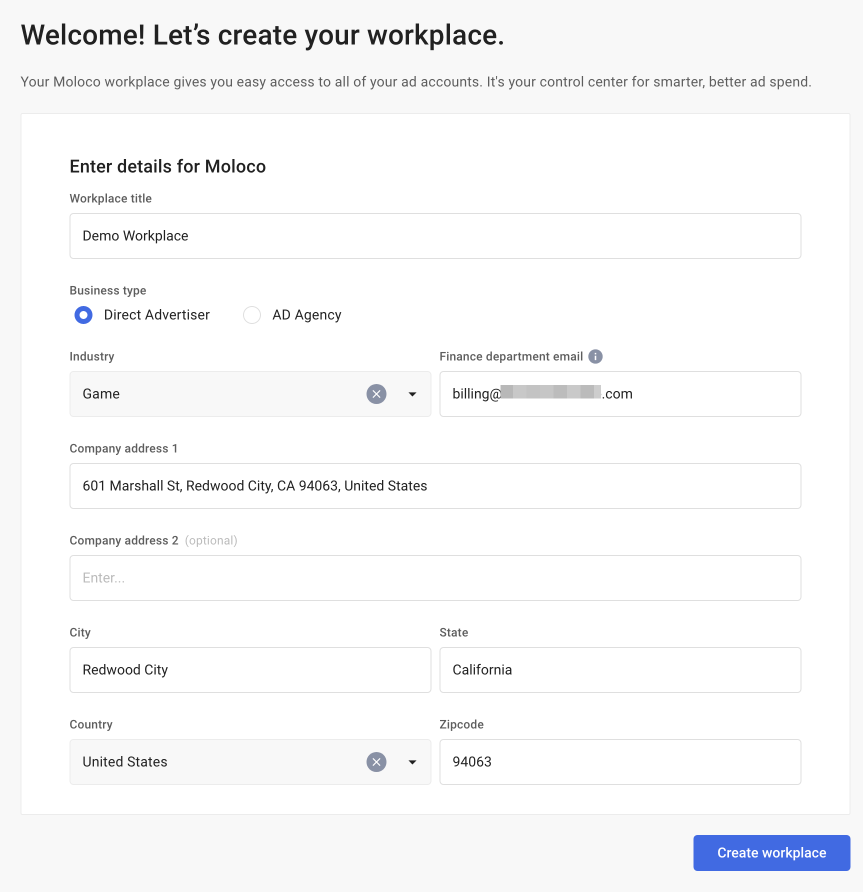Click the 'Workplace title' label text
Image resolution: width=863 pixels, height=892 pixels.
click(x=110, y=199)
